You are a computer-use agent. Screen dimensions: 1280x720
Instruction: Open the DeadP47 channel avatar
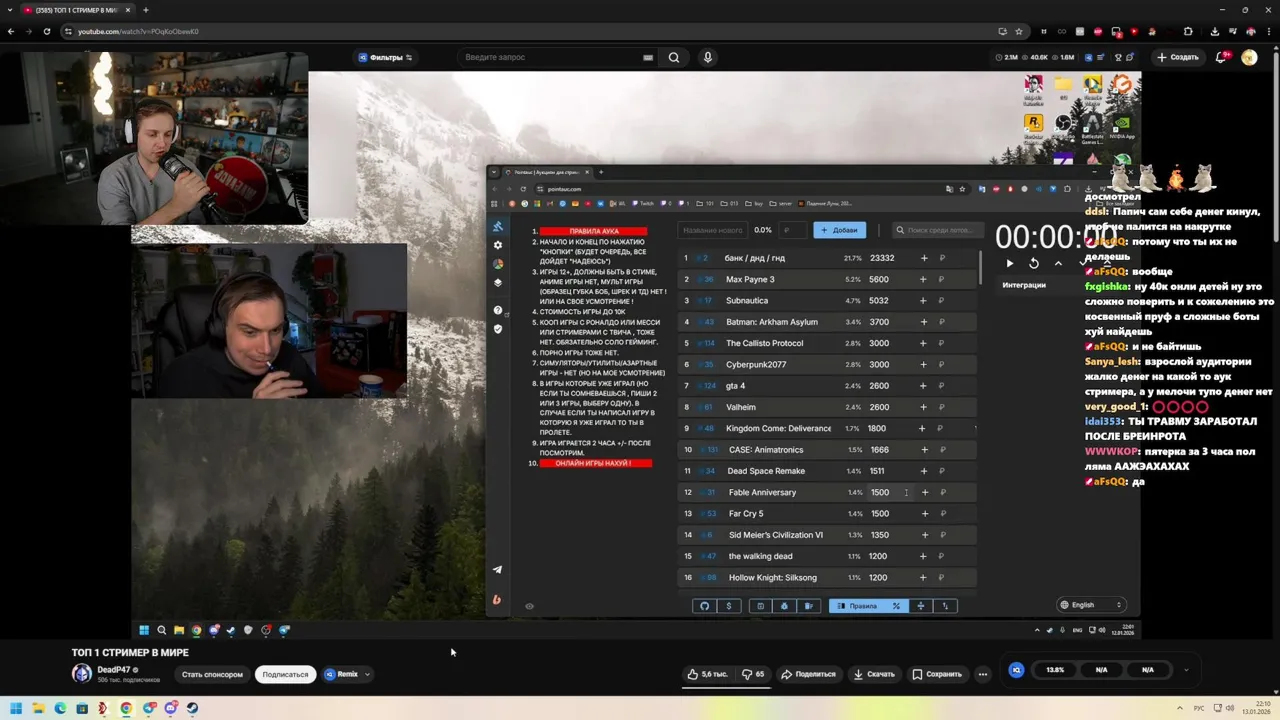(x=82, y=673)
